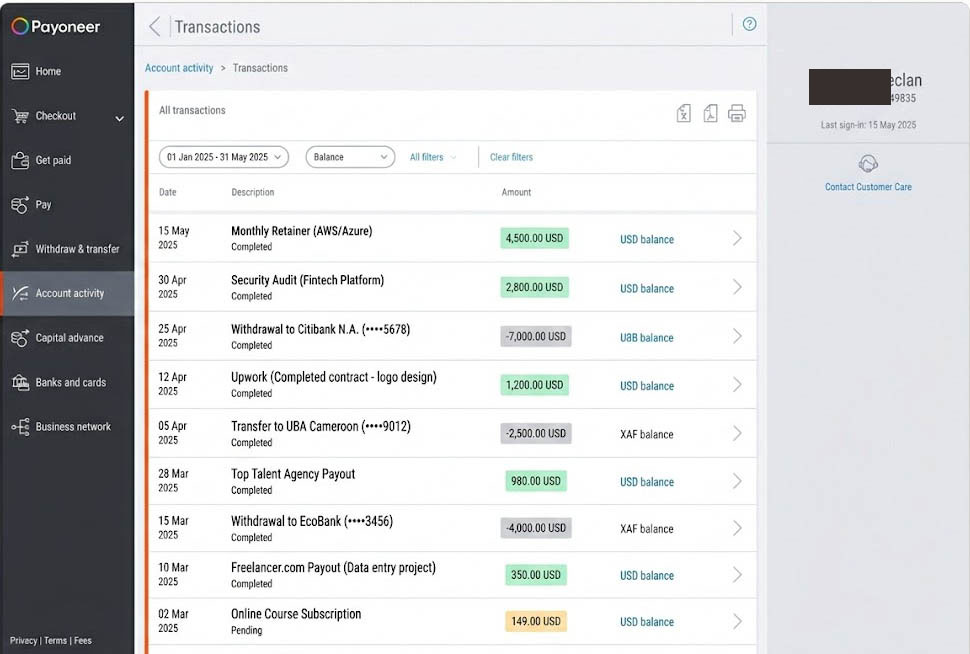Click Clear filters
Screen dimensions: 970x654
(x=510, y=157)
